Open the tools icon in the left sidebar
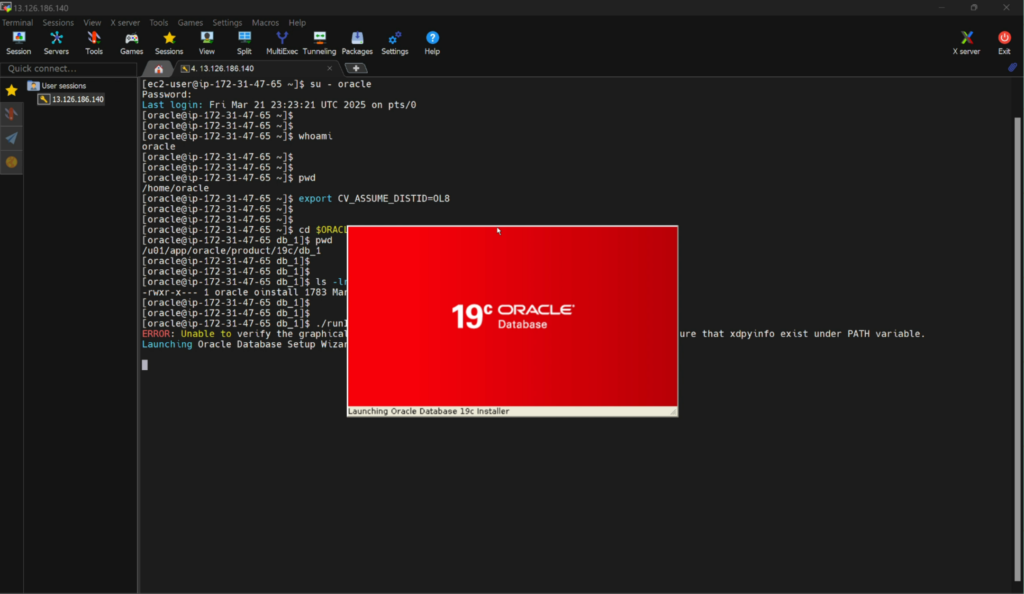 (x=12, y=114)
